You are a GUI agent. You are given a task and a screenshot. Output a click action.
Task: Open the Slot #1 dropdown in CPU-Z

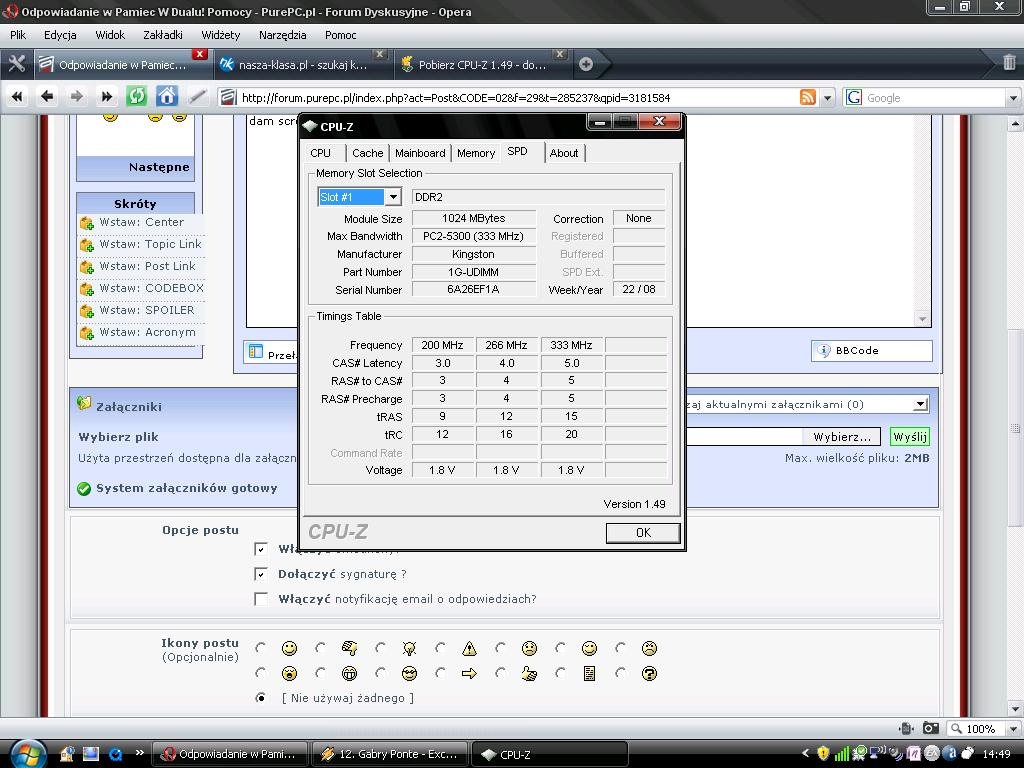pos(392,197)
